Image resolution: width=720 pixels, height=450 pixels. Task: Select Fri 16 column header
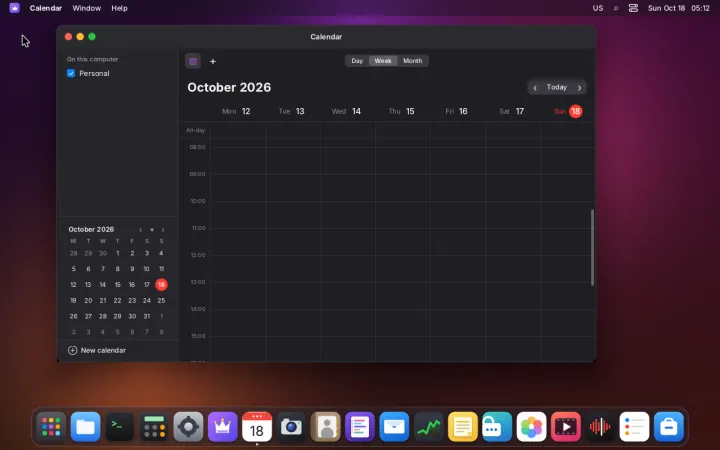pos(456,111)
